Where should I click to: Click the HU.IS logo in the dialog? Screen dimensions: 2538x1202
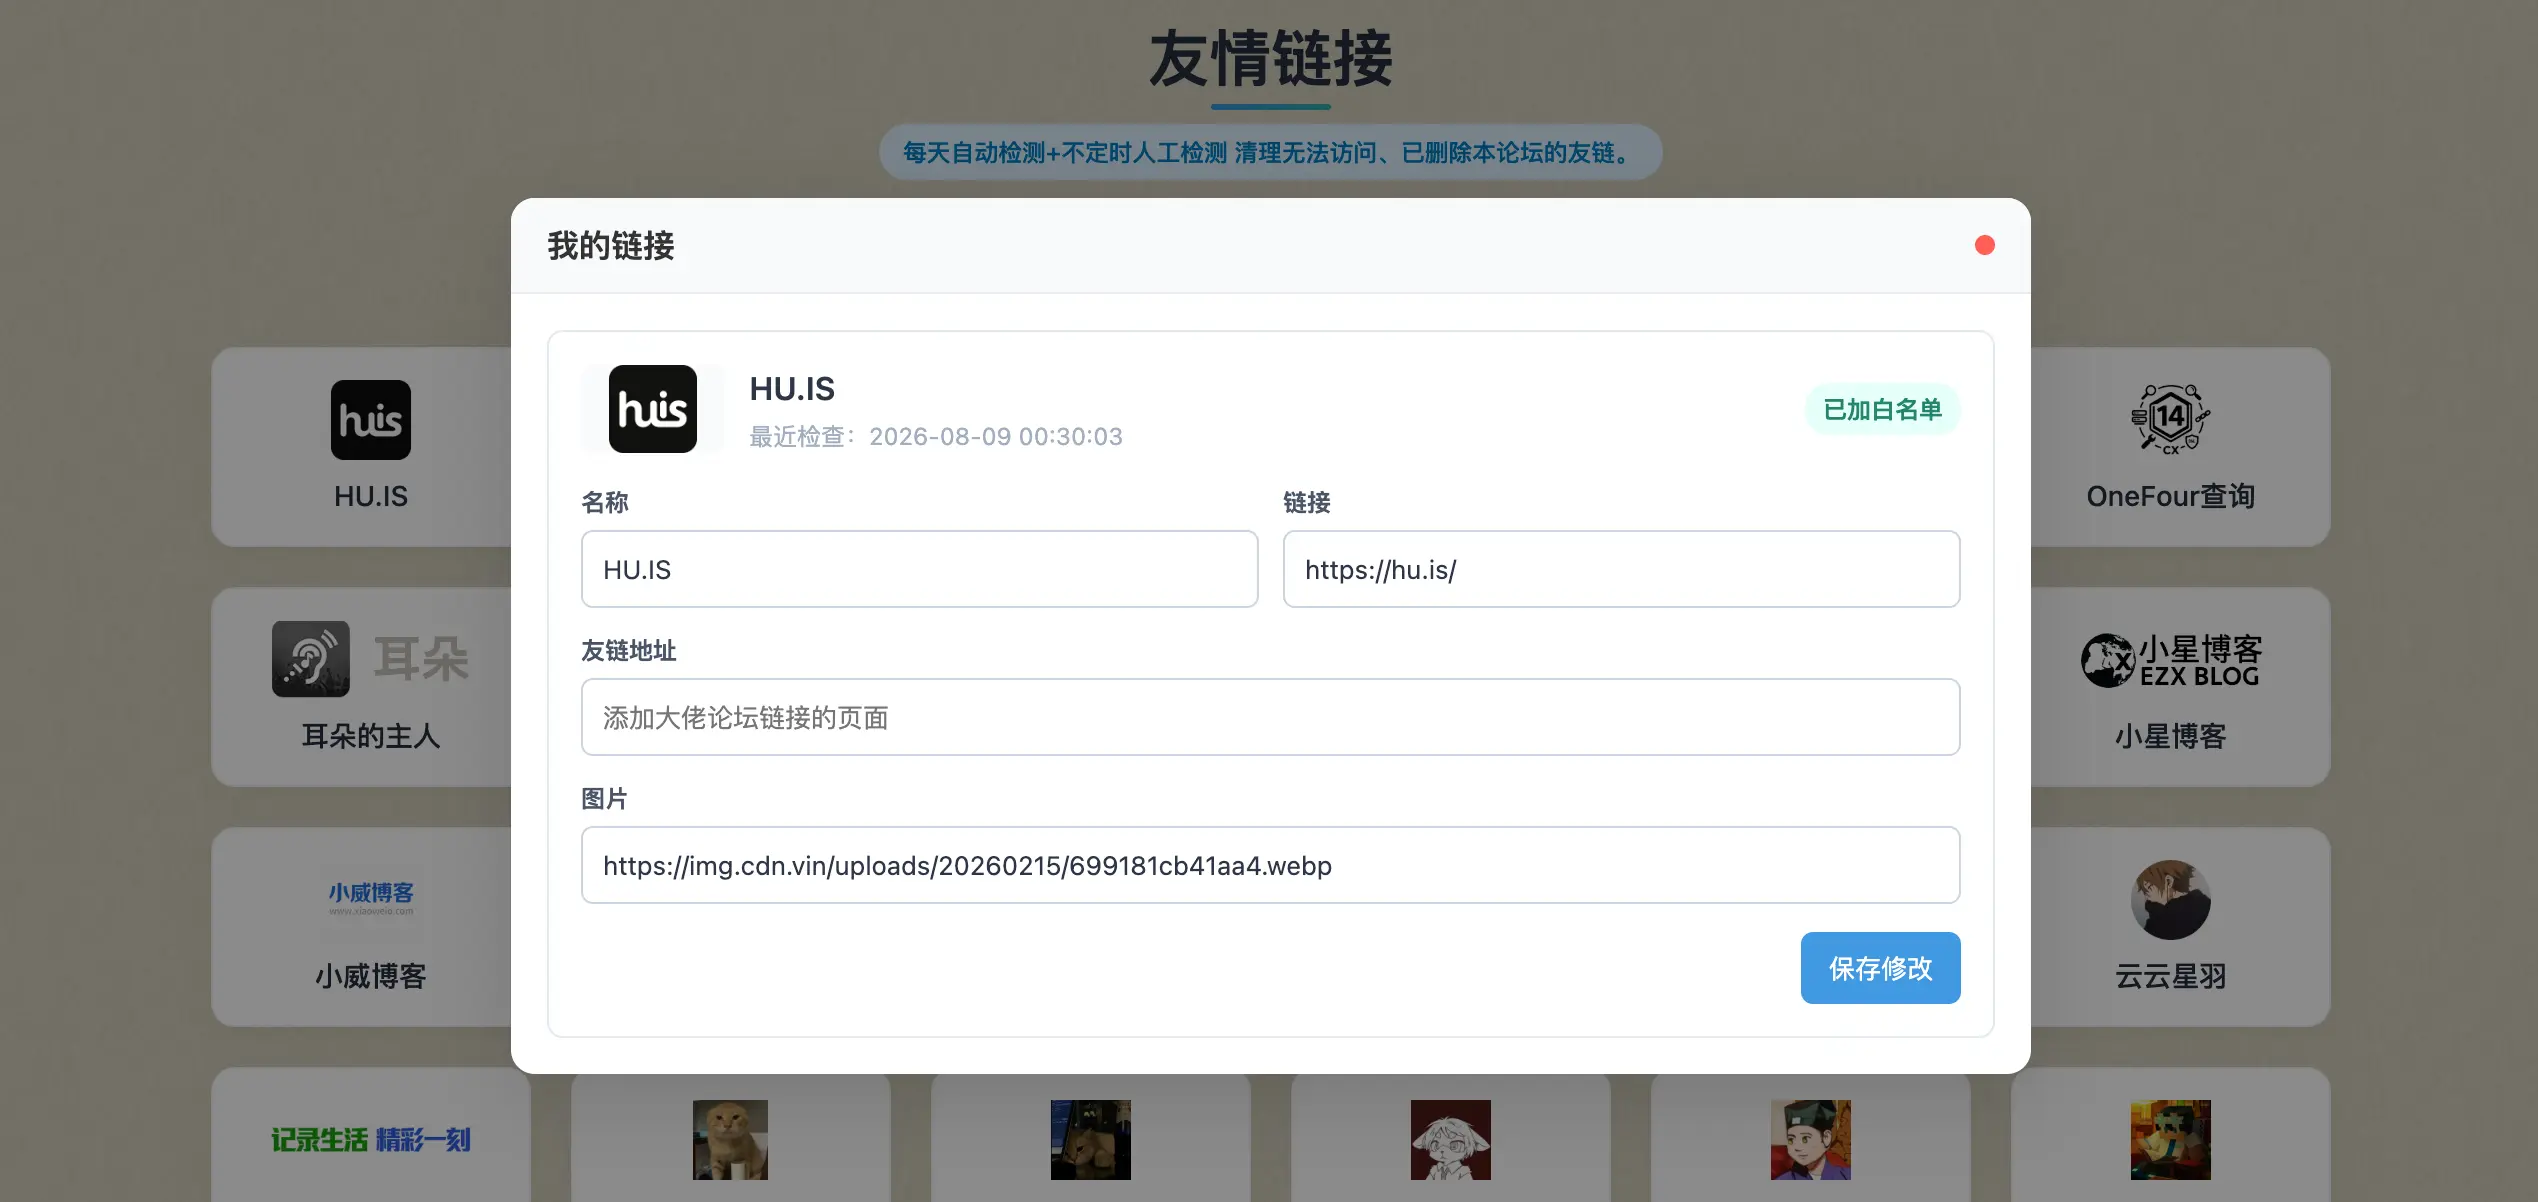(653, 409)
